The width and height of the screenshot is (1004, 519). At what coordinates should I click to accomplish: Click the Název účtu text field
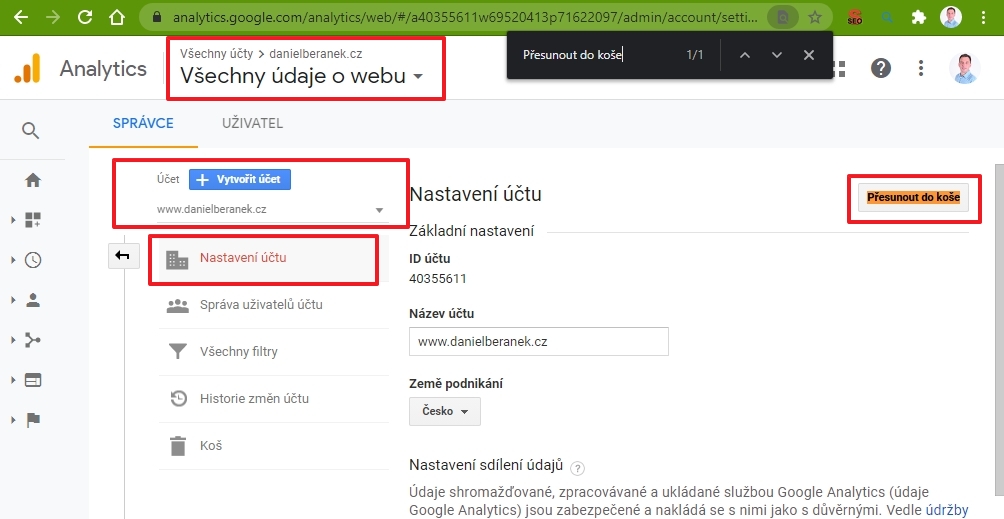(x=538, y=342)
